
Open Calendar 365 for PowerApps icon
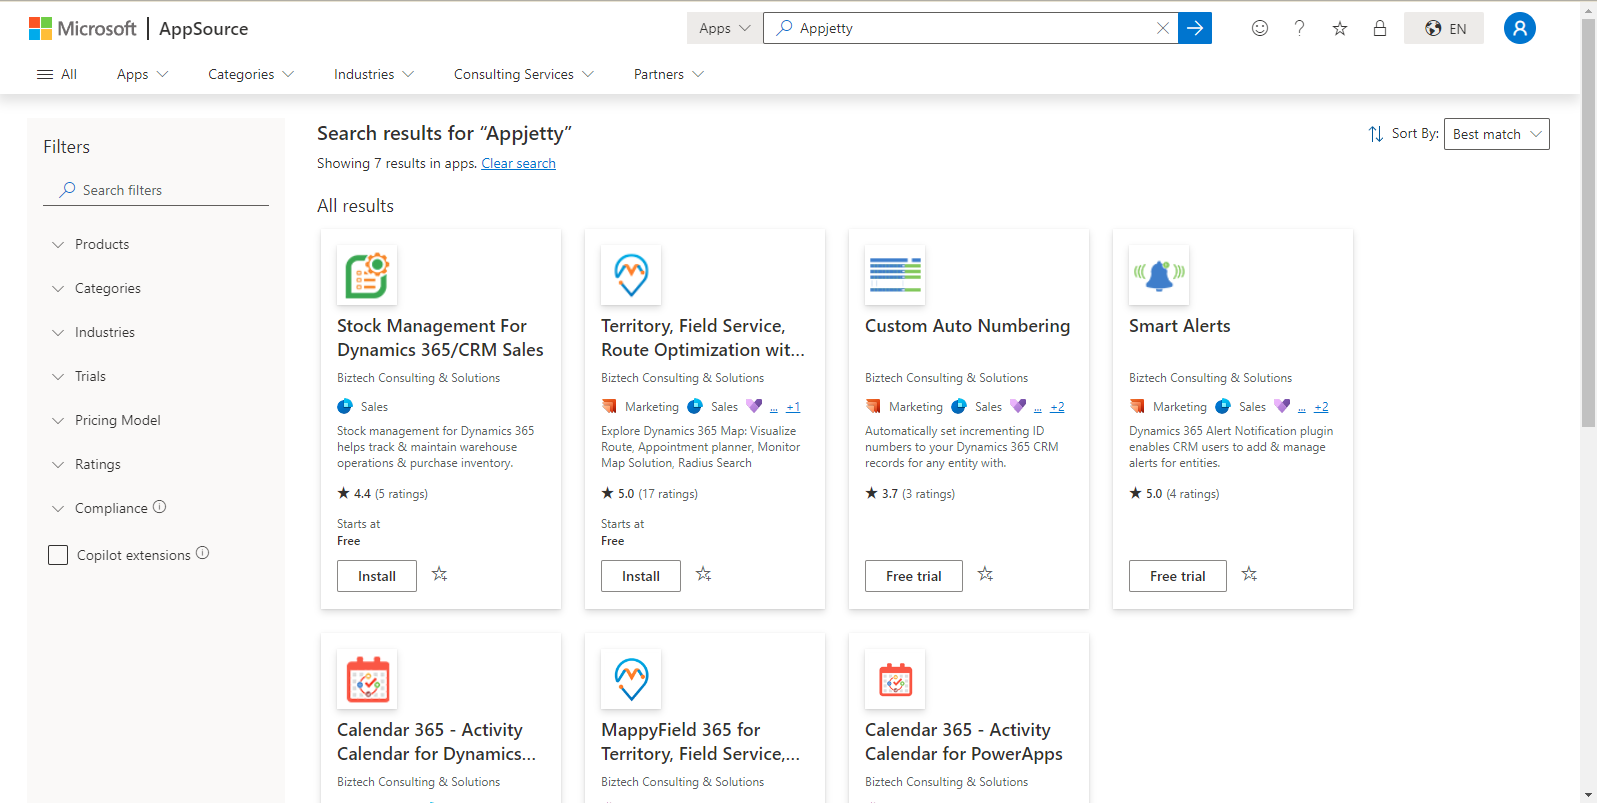tap(895, 679)
